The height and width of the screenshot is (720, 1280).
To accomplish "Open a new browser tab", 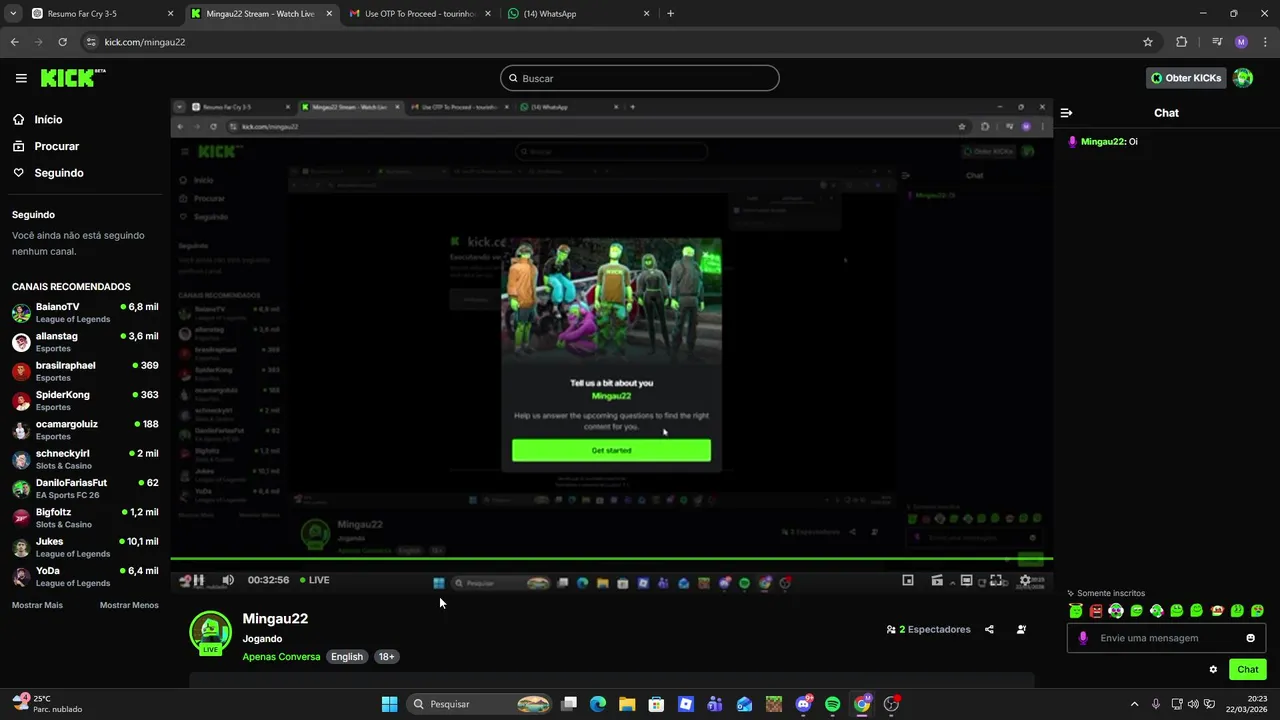I will click(670, 14).
